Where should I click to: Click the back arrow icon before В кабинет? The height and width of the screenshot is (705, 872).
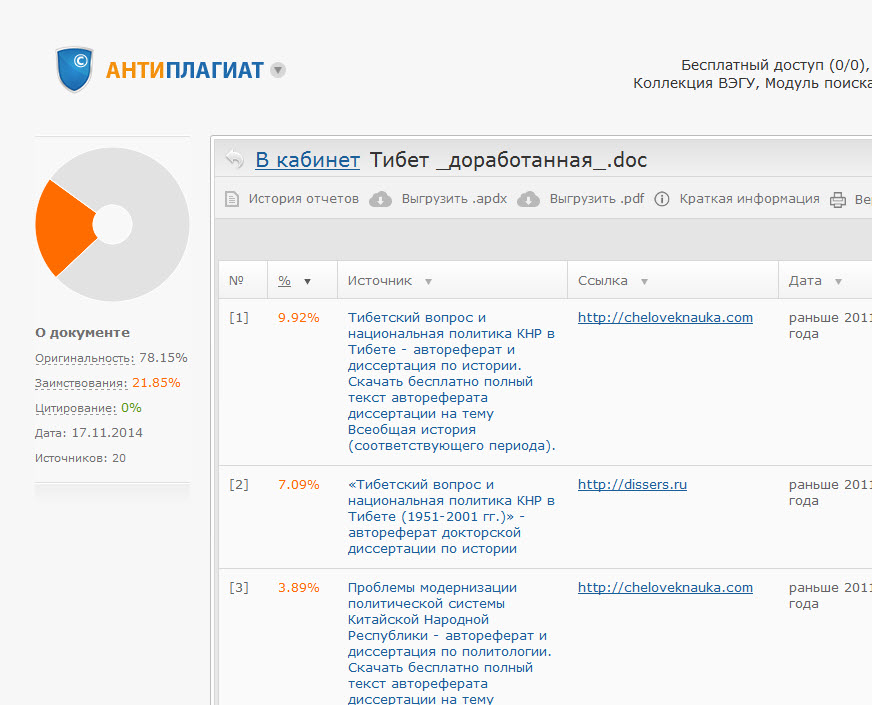(235, 159)
